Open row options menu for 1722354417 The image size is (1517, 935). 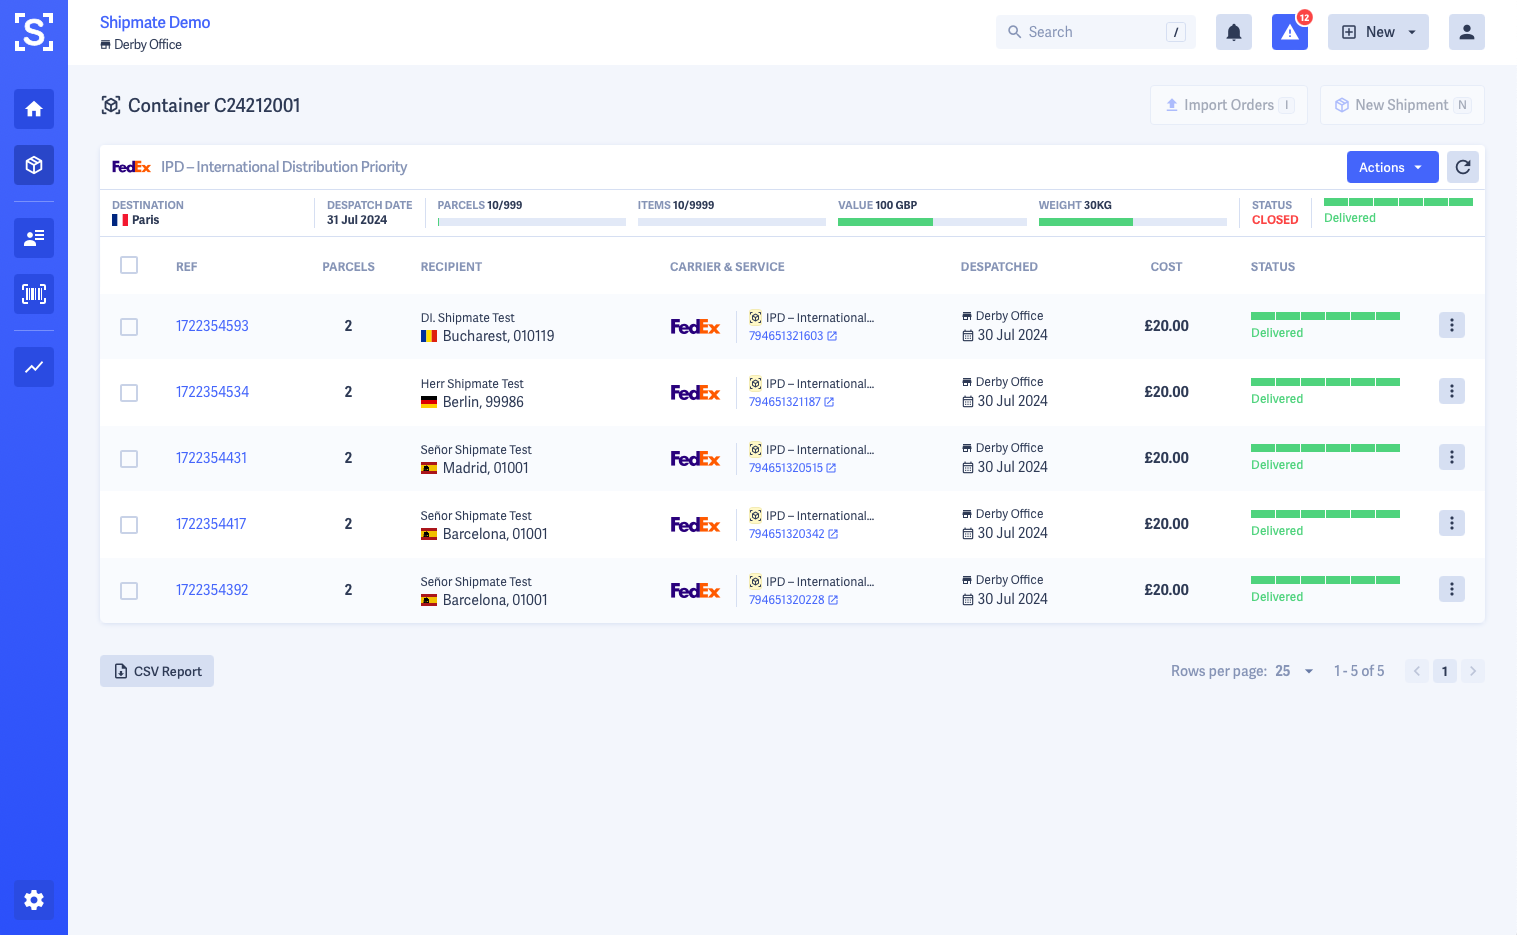pyautogui.click(x=1452, y=523)
